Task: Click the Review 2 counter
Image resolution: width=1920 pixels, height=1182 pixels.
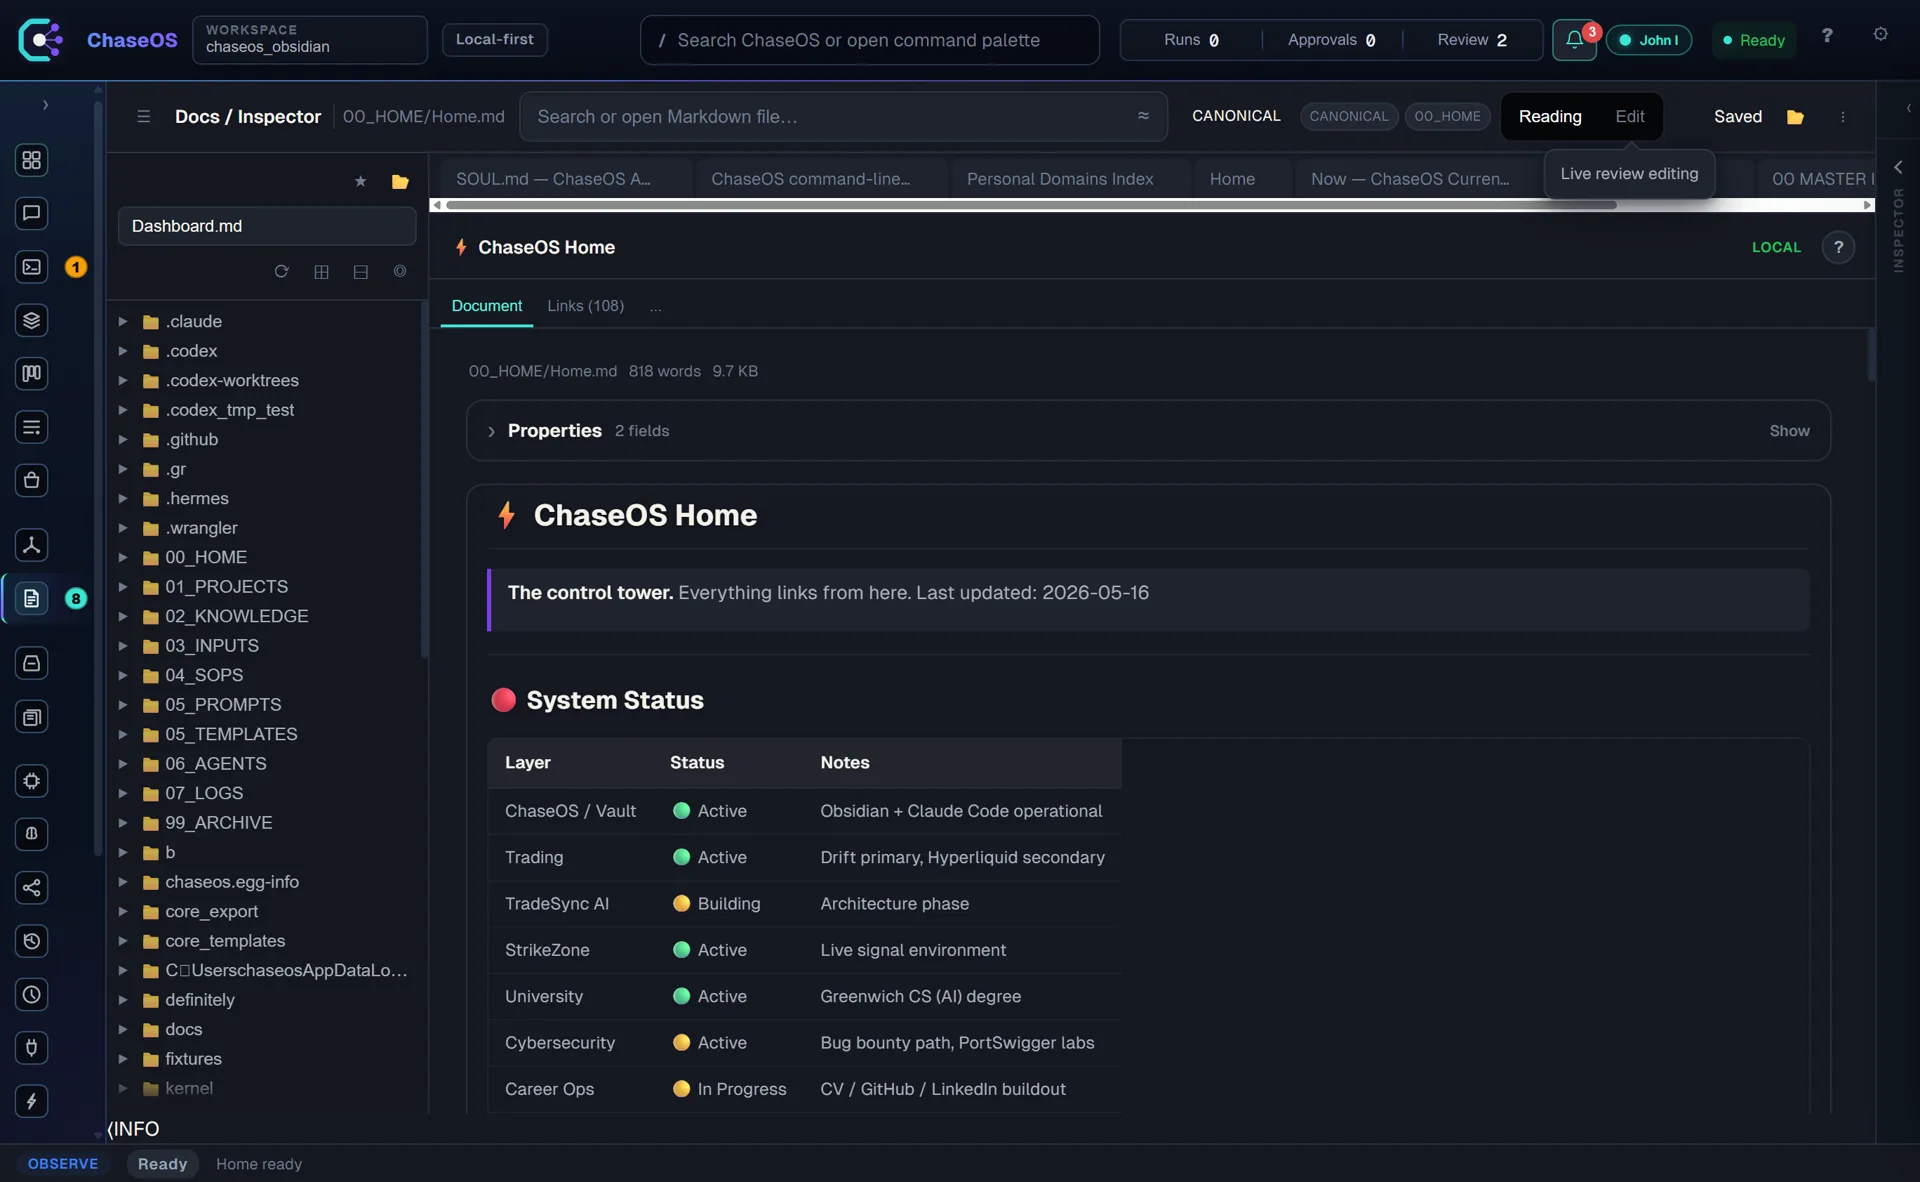Action: [x=1471, y=40]
